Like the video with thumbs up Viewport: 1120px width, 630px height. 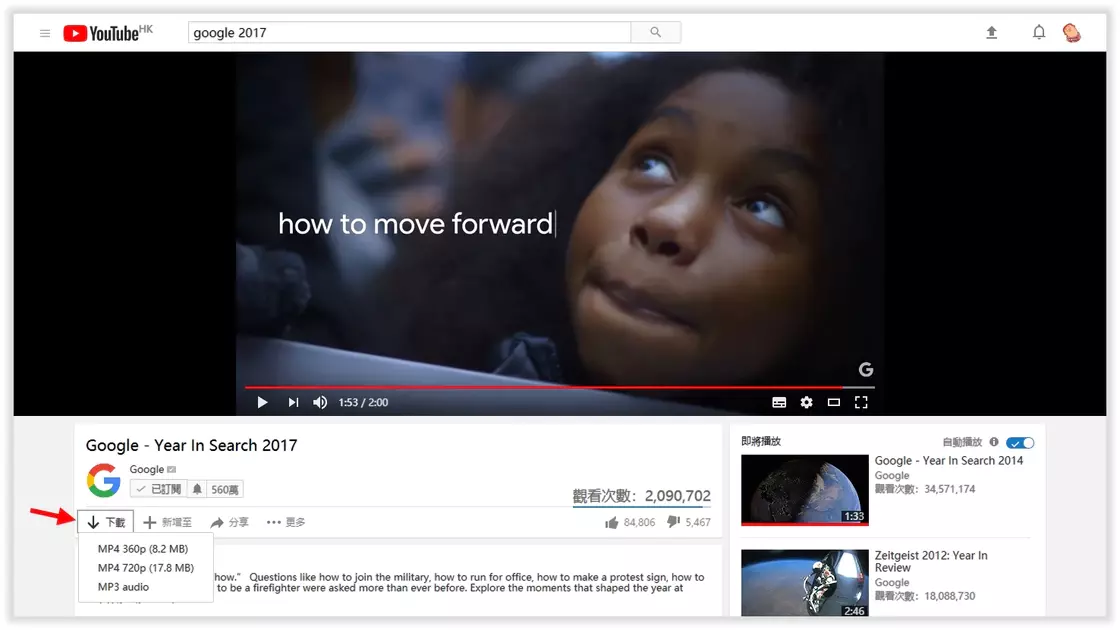pyautogui.click(x=611, y=523)
